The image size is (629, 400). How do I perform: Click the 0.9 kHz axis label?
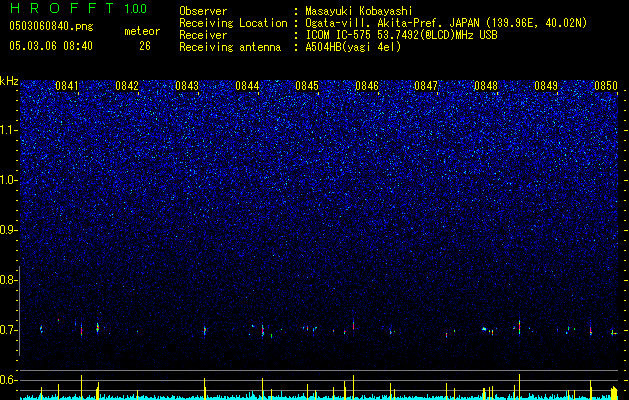coord(9,230)
